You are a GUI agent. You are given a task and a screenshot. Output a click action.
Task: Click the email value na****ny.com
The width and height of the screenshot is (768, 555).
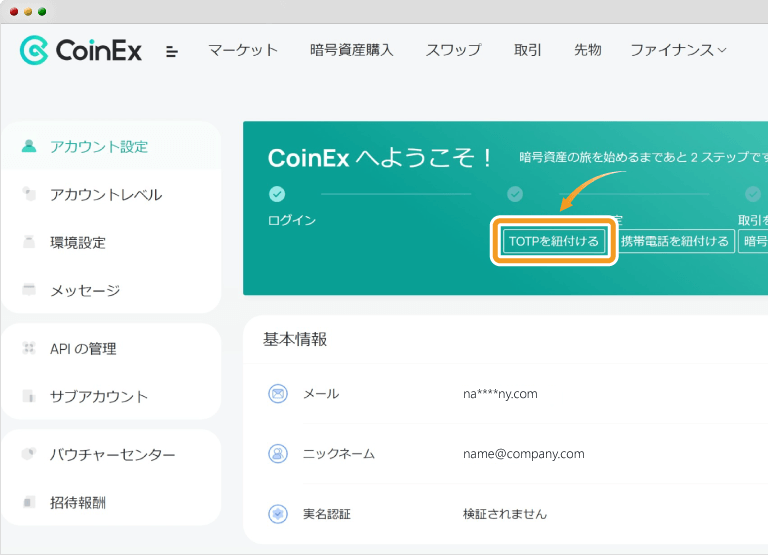tap(500, 394)
